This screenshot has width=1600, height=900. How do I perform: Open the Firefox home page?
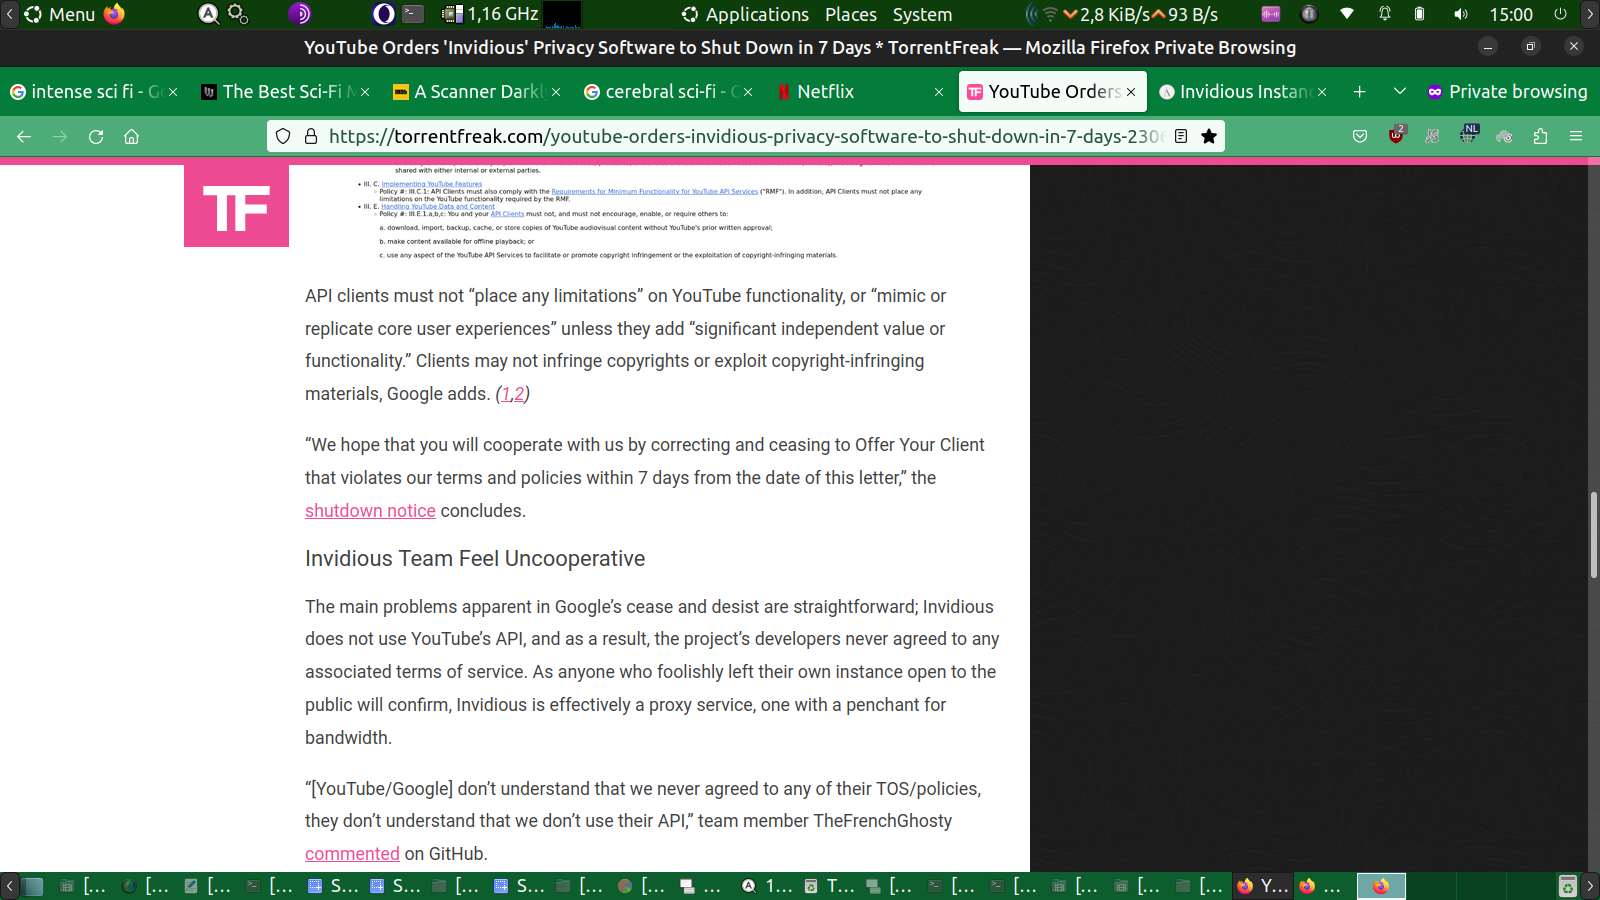pos(131,136)
